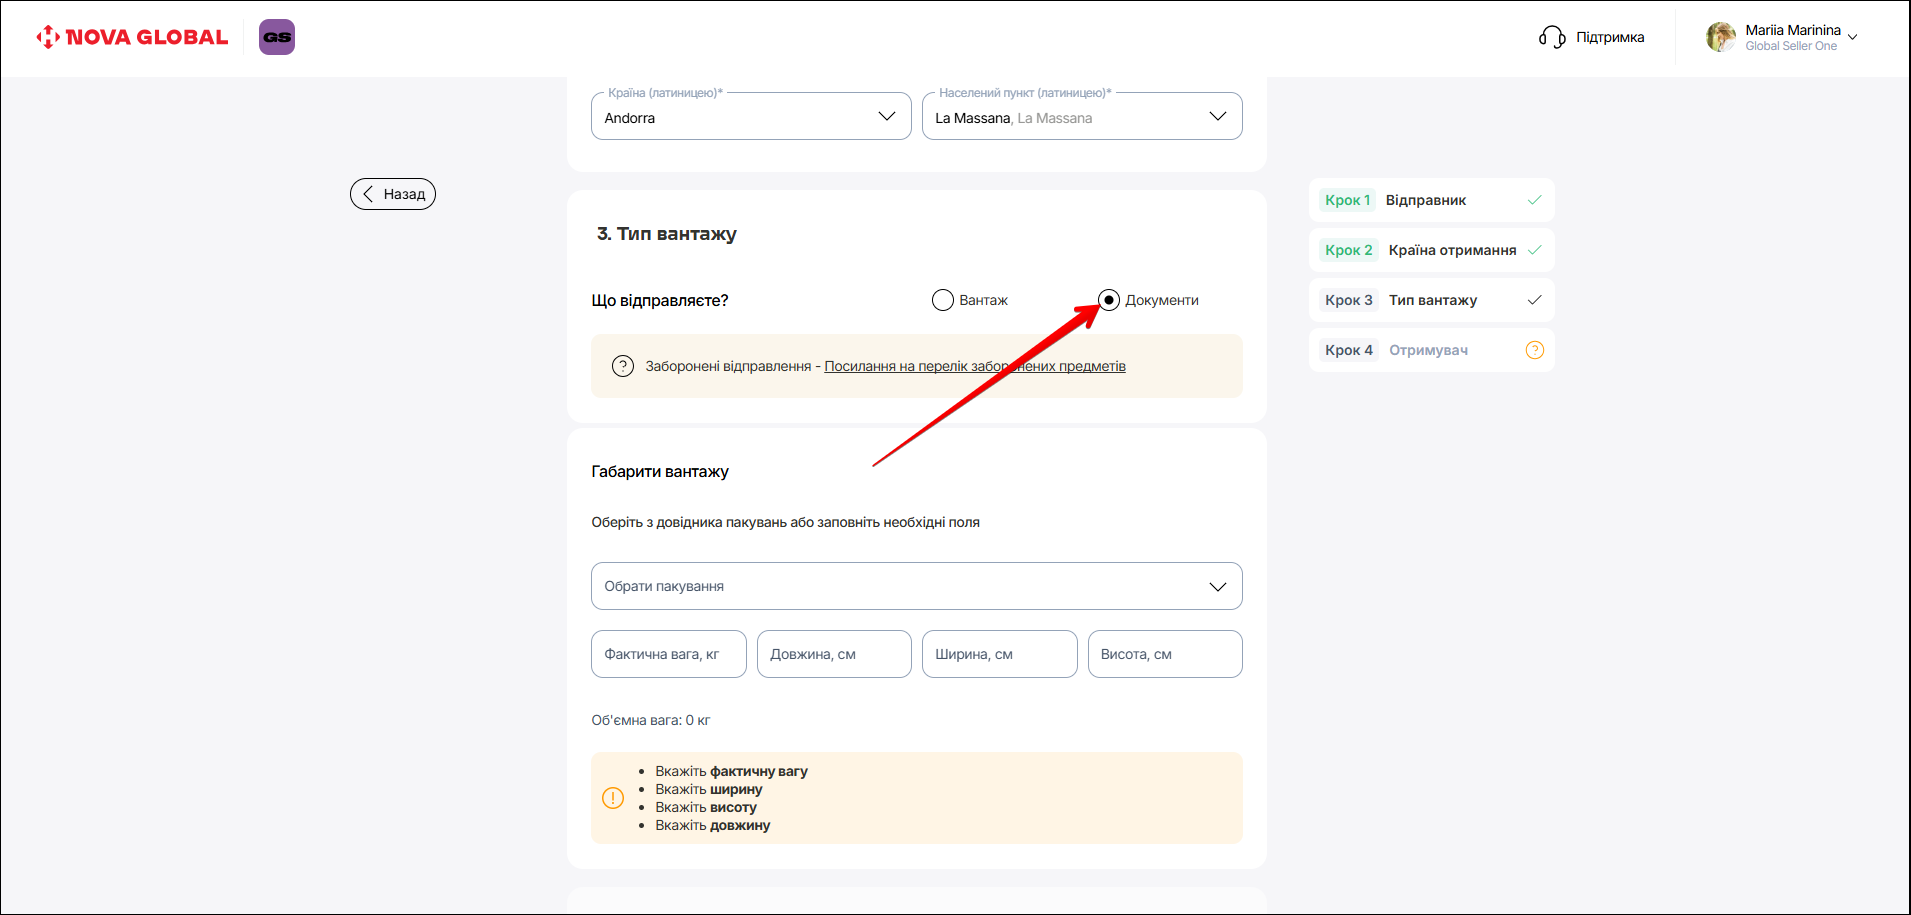Open the La Massana city dropdown
Viewport: 1911px width, 915px height.
coord(1217,116)
